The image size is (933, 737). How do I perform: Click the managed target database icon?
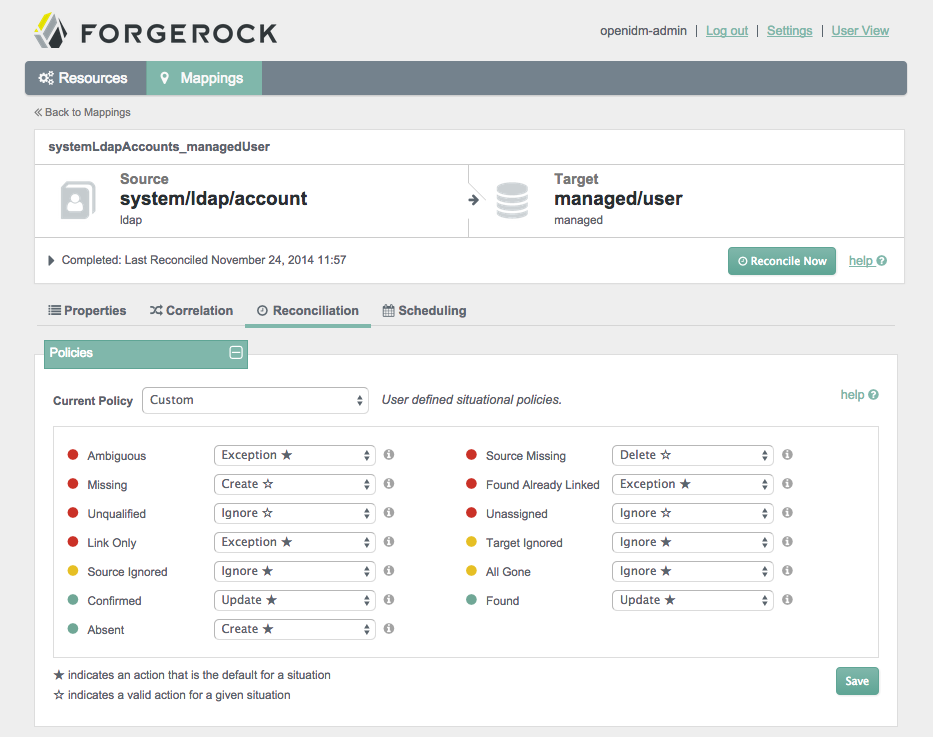click(x=512, y=200)
